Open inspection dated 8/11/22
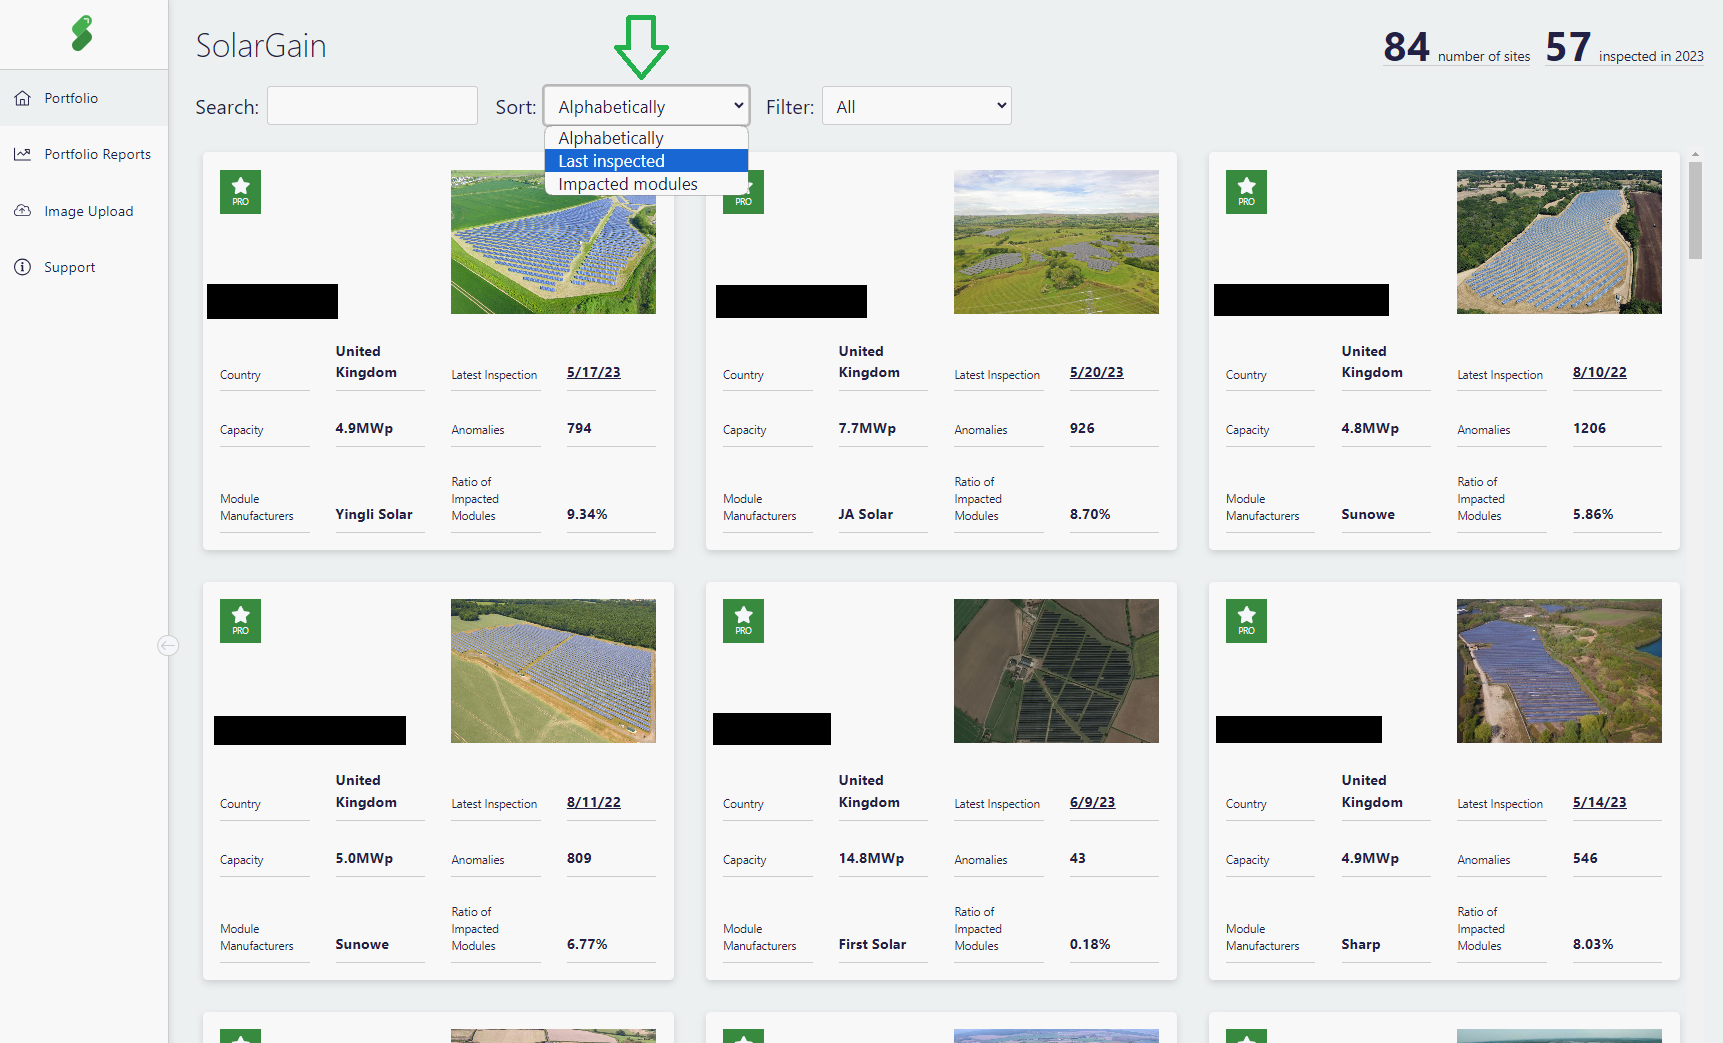The height and width of the screenshot is (1043, 1723). pyautogui.click(x=593, y=802)
